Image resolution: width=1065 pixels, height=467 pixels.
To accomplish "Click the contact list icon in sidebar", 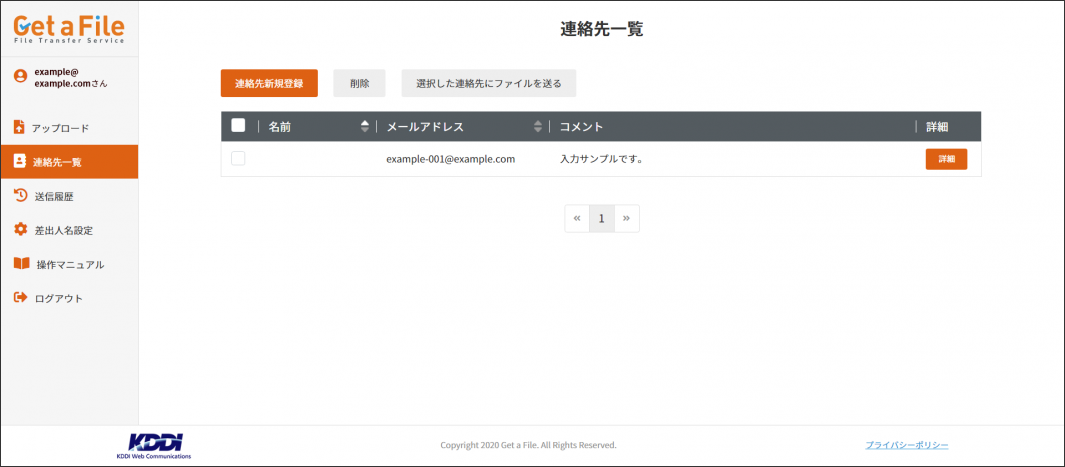I will [19, 161].
